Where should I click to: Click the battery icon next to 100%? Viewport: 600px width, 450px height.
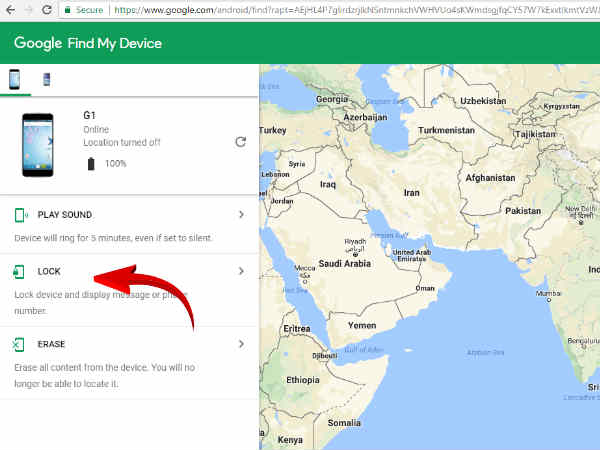tap(91, 164)
